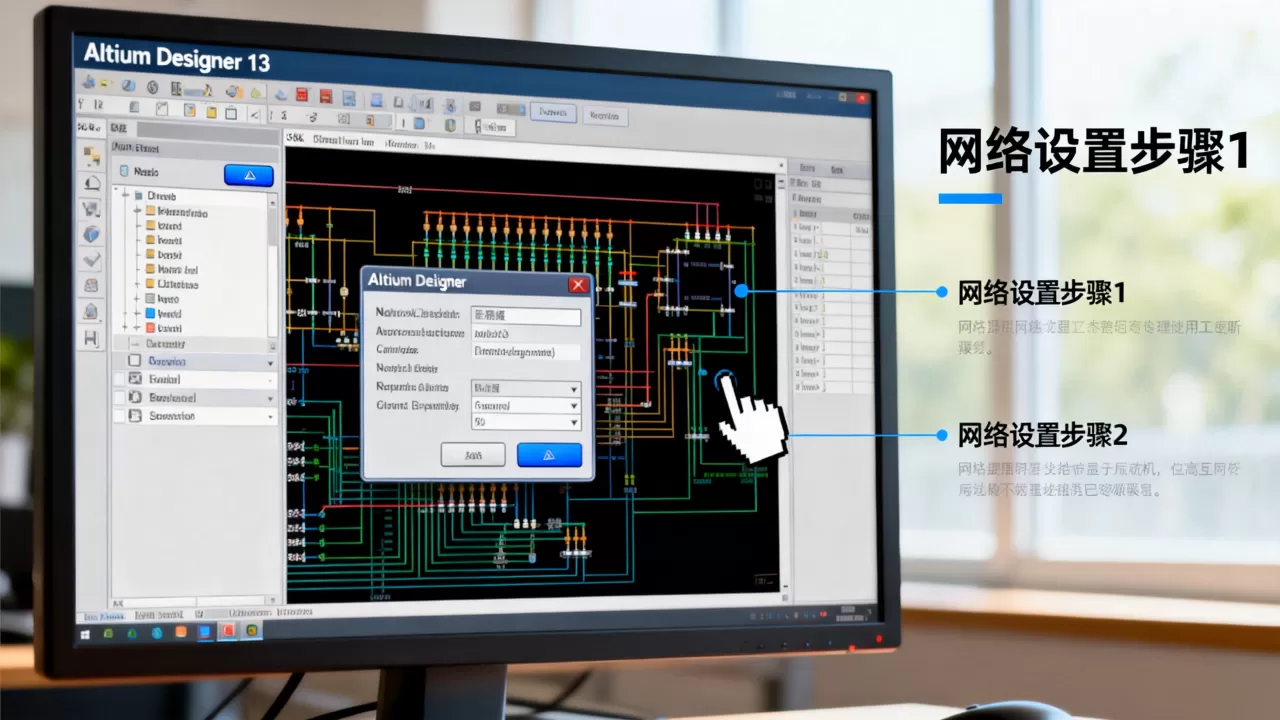This screenshot has height=720, width=1280.
Task: Click the H-shaped save icon in left sidebar
Action: click(x=91, y=337)
